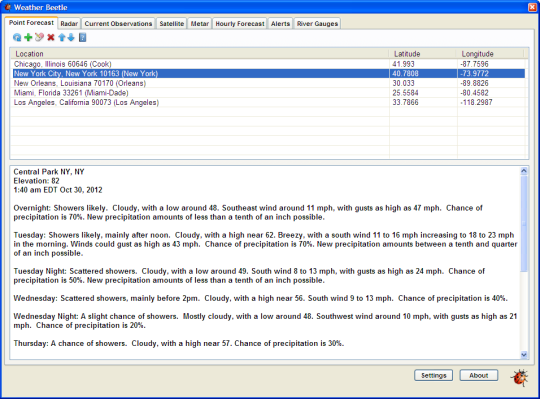This screenshot has width=540, height=399.
Task: Show the River Gauges tab
Action: pyautogui.click(x=317, y=24)
